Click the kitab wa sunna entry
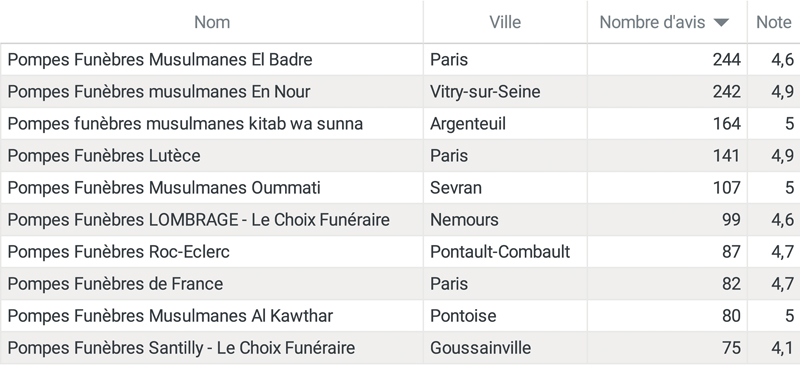Viewport: 800px width, 375px height. tap(185, 124)
